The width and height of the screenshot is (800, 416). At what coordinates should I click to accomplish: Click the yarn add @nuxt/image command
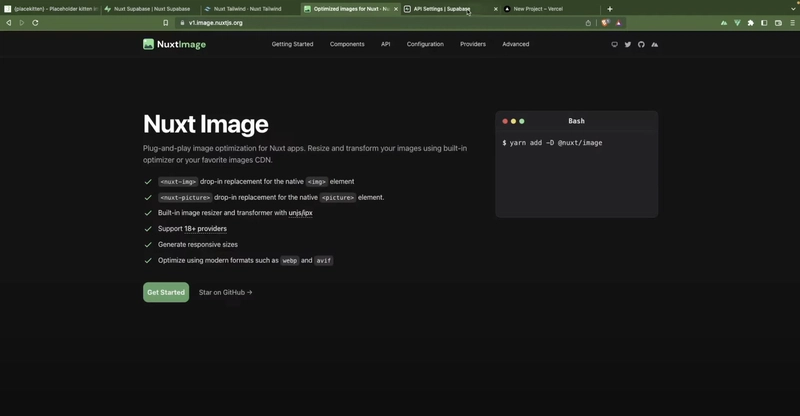pos(552,143)
